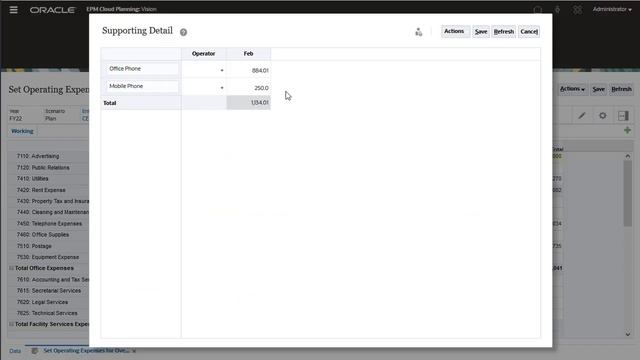The width and height of the screenshot is (640, 360).
Task: Edit the Office Phone label field
Action: click(x=141, y=69)
